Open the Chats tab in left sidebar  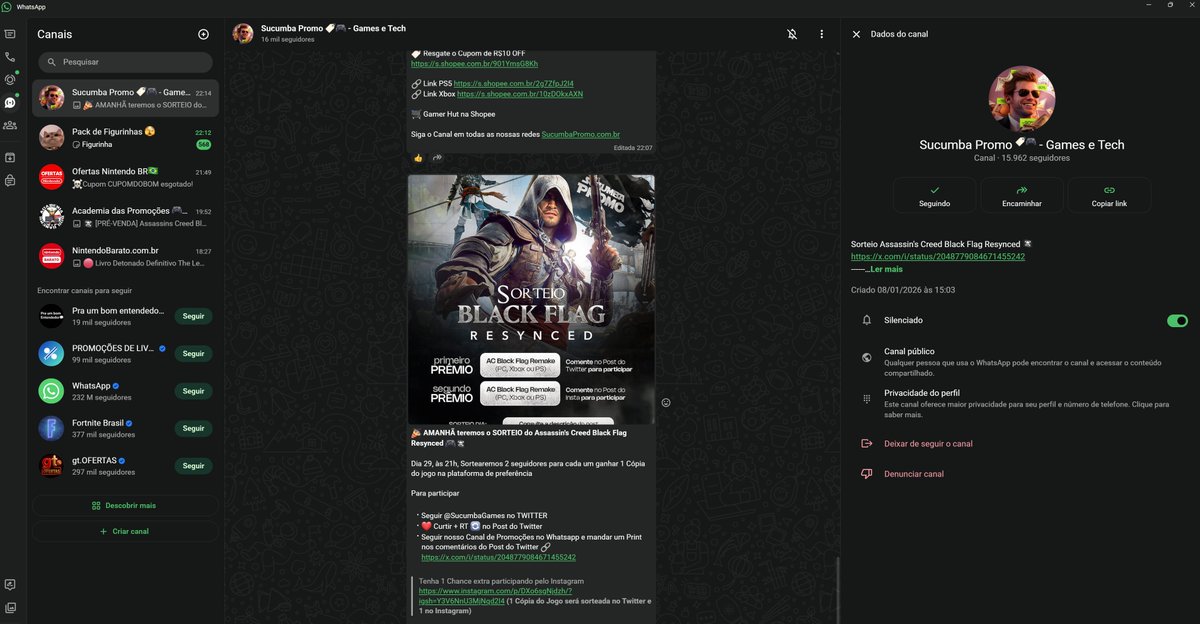10,34
